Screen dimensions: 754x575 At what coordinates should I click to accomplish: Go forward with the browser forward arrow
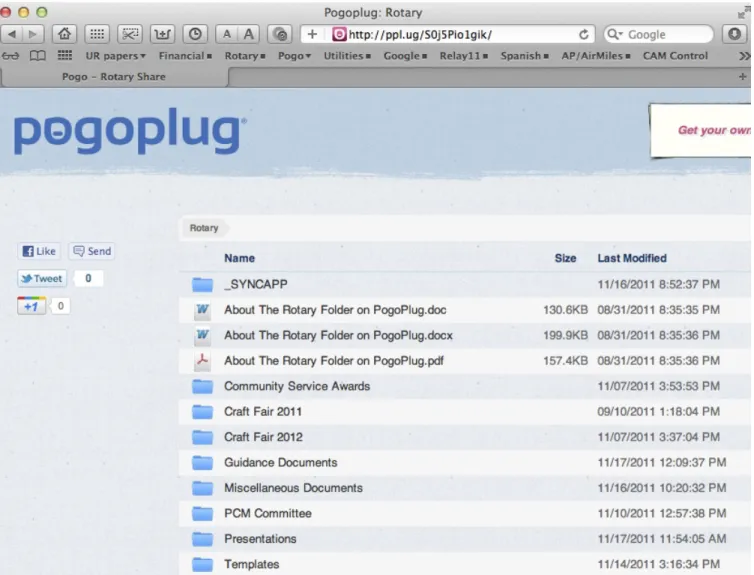pos(33,34)
